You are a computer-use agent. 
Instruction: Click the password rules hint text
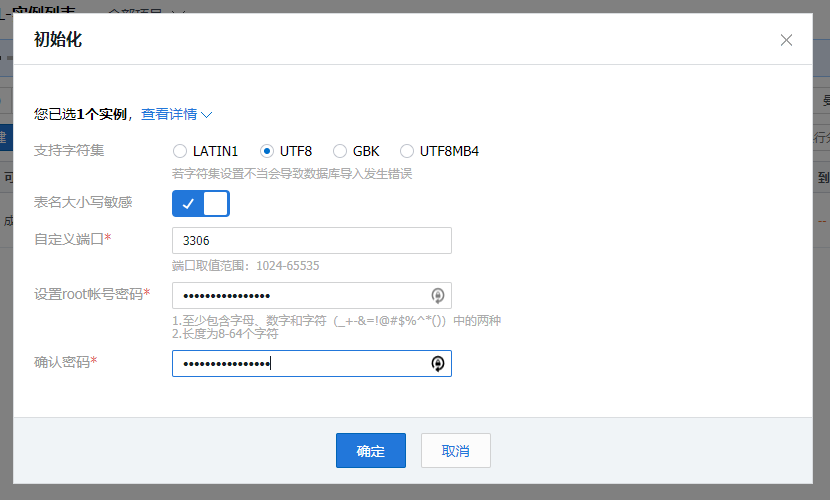point(336,327)
